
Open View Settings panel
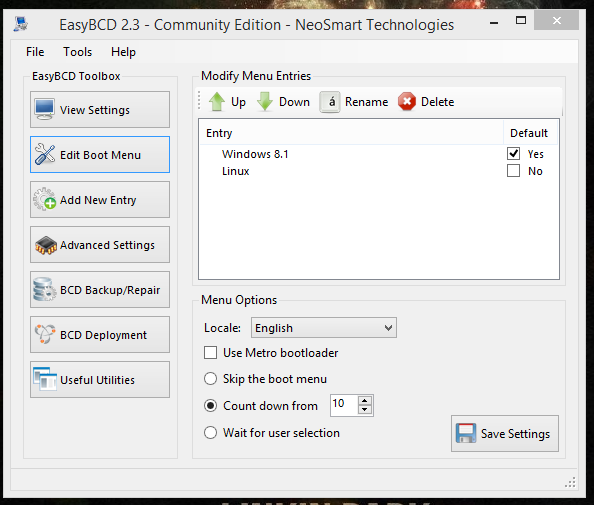[100, 109]
